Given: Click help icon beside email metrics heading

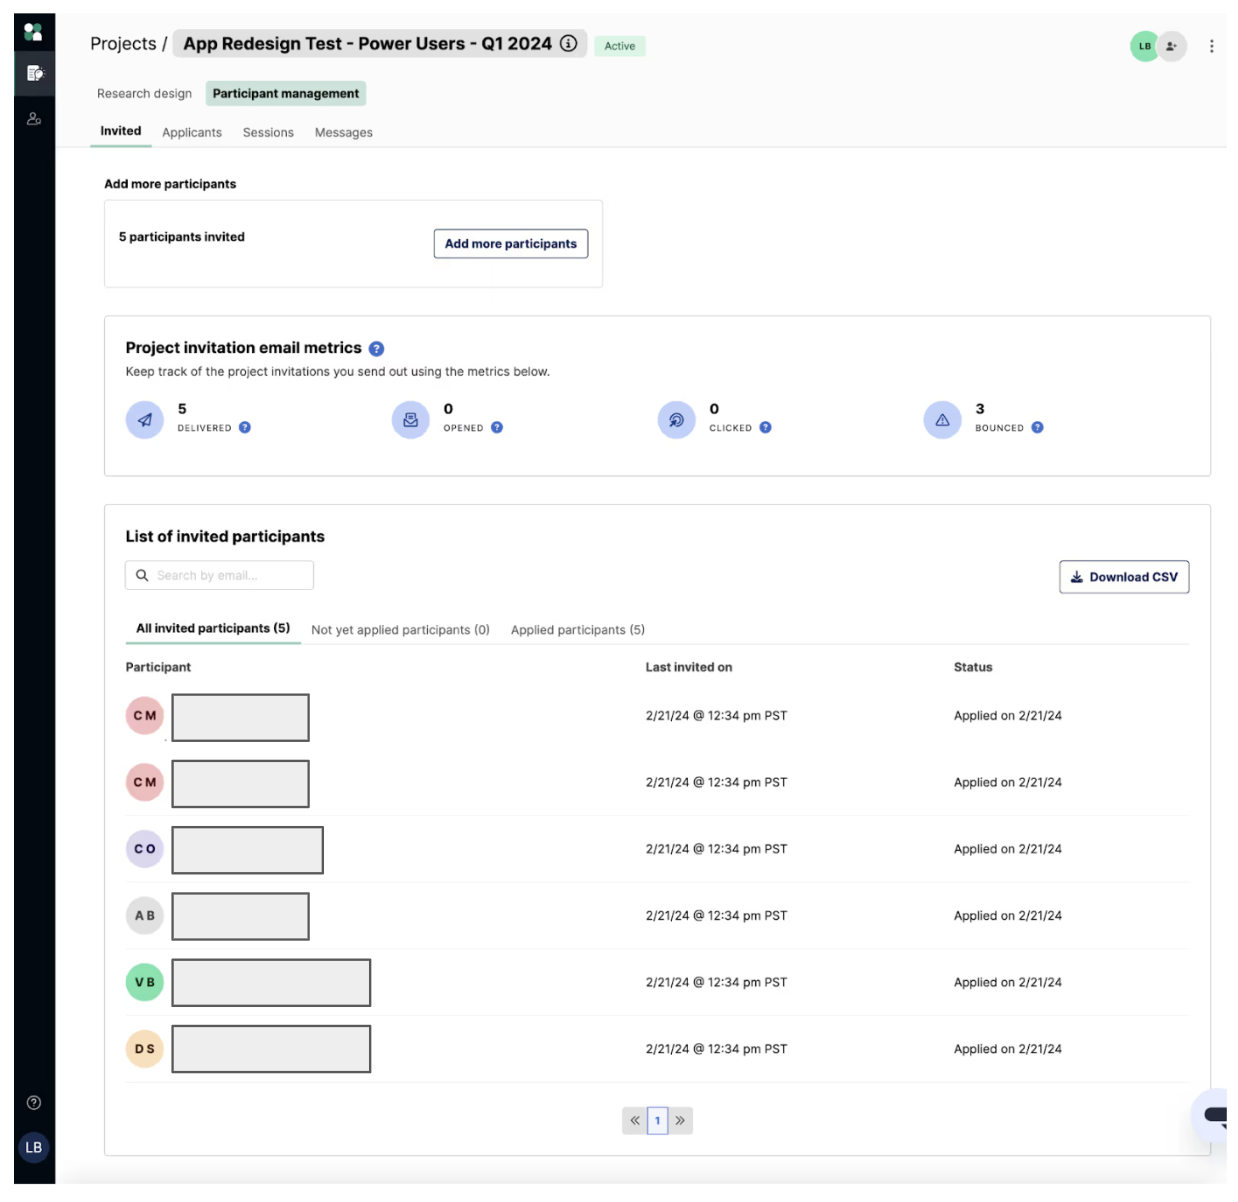Looking at the screenshot, I should [376, 349].
